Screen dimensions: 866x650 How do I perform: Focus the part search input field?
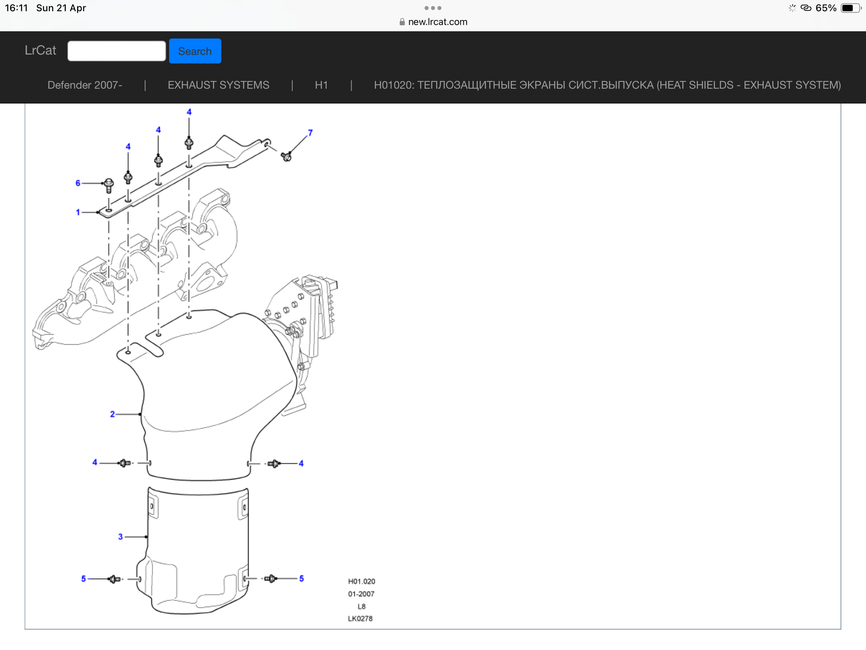pyautogui.click(x=117, y=51)
